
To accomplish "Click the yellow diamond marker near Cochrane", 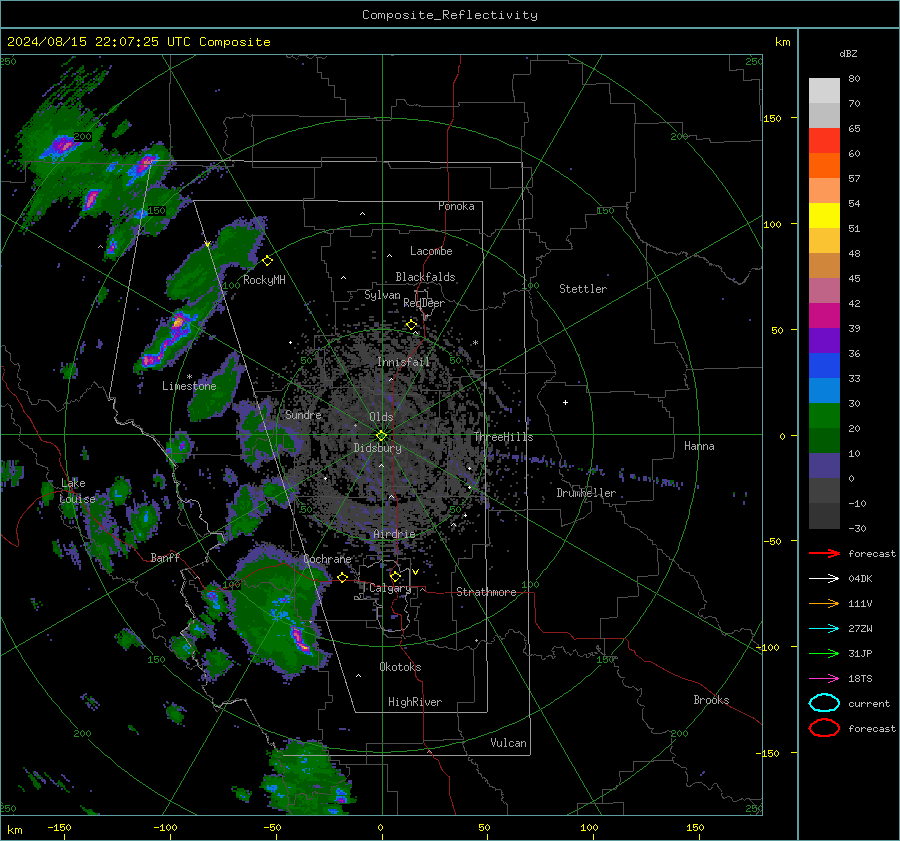I will click(x=342, y=578).
